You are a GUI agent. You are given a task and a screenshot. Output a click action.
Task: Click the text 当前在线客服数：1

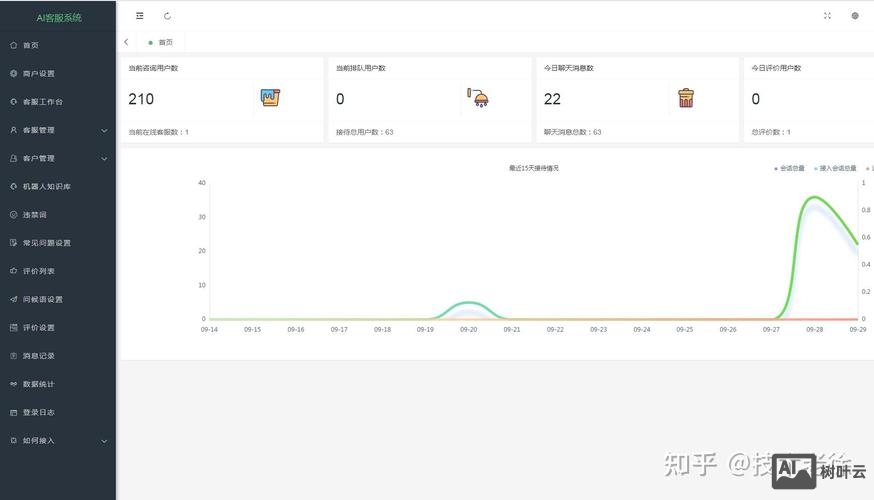(158, 132)
